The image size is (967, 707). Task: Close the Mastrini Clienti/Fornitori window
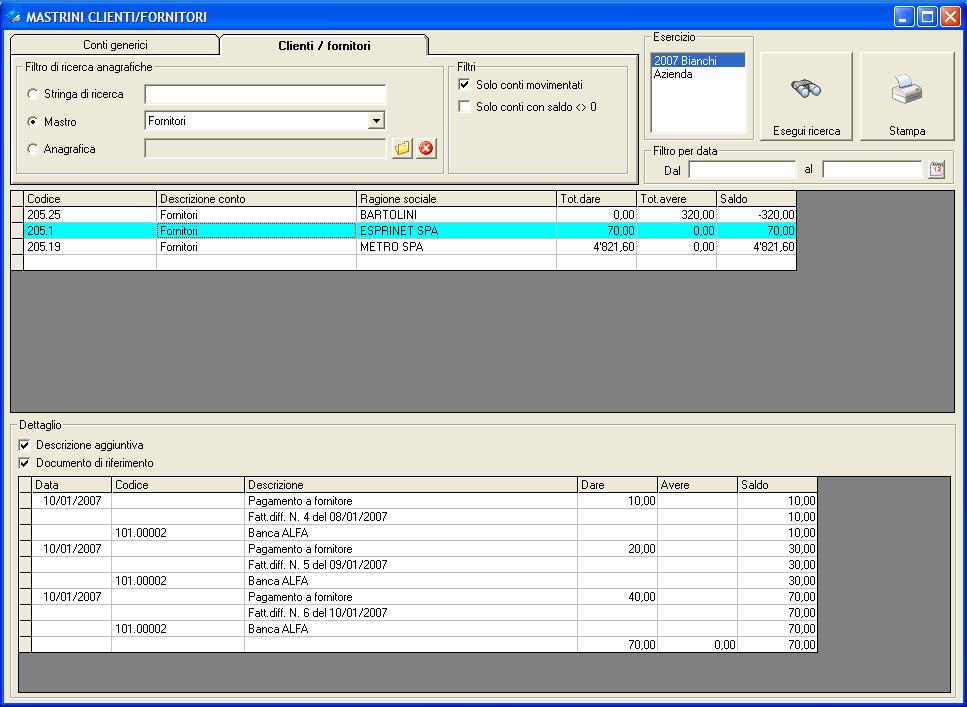[950, 17]
